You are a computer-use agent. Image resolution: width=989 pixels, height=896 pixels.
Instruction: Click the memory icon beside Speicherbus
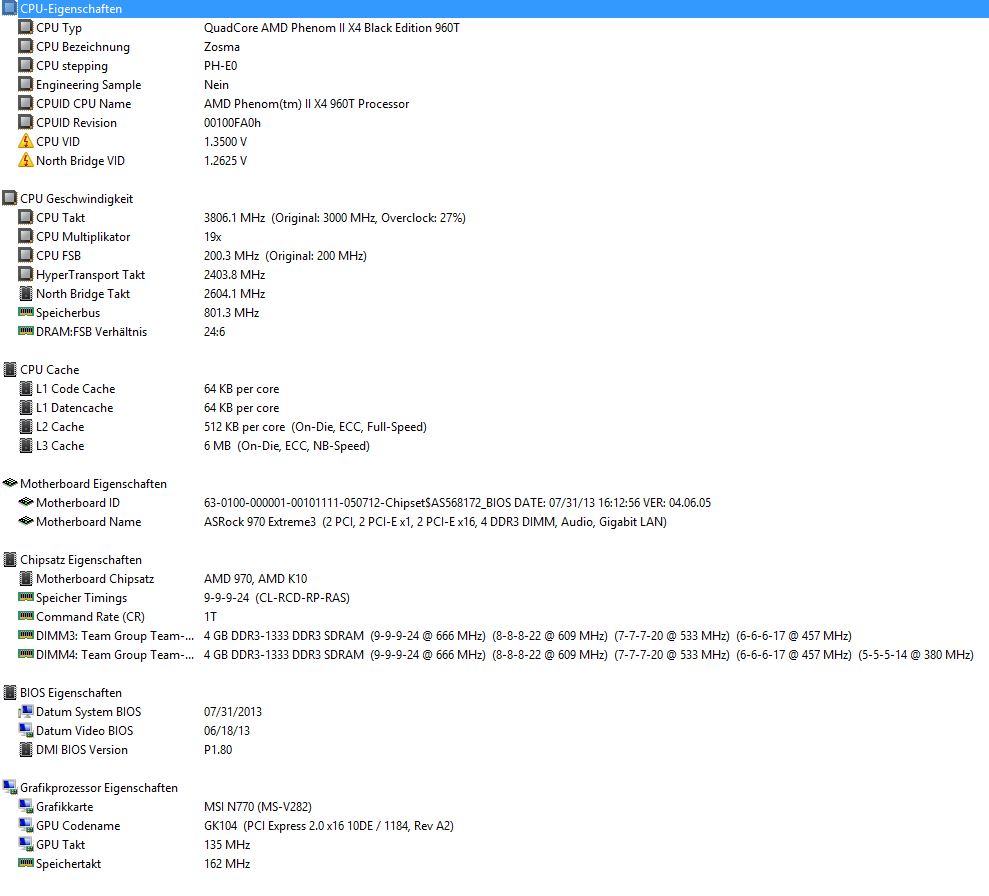(25, 311)
